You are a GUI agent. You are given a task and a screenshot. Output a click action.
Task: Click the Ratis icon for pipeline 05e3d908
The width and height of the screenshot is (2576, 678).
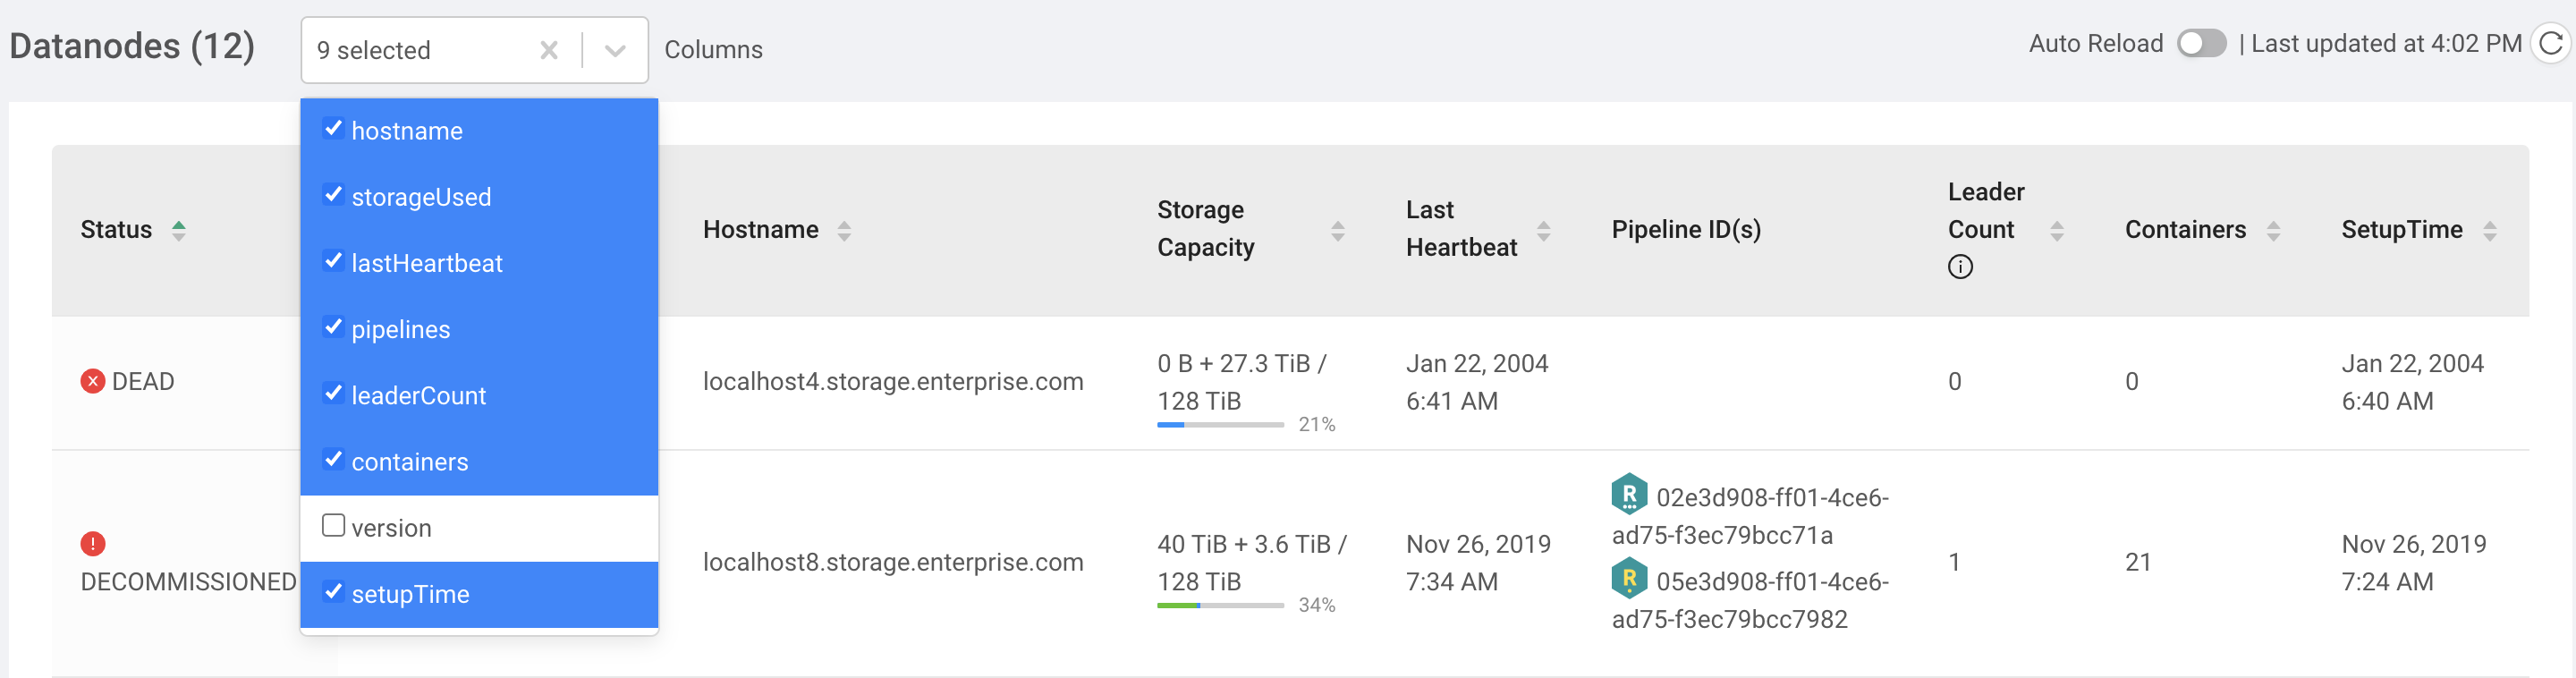click(x=1629, y=578)
